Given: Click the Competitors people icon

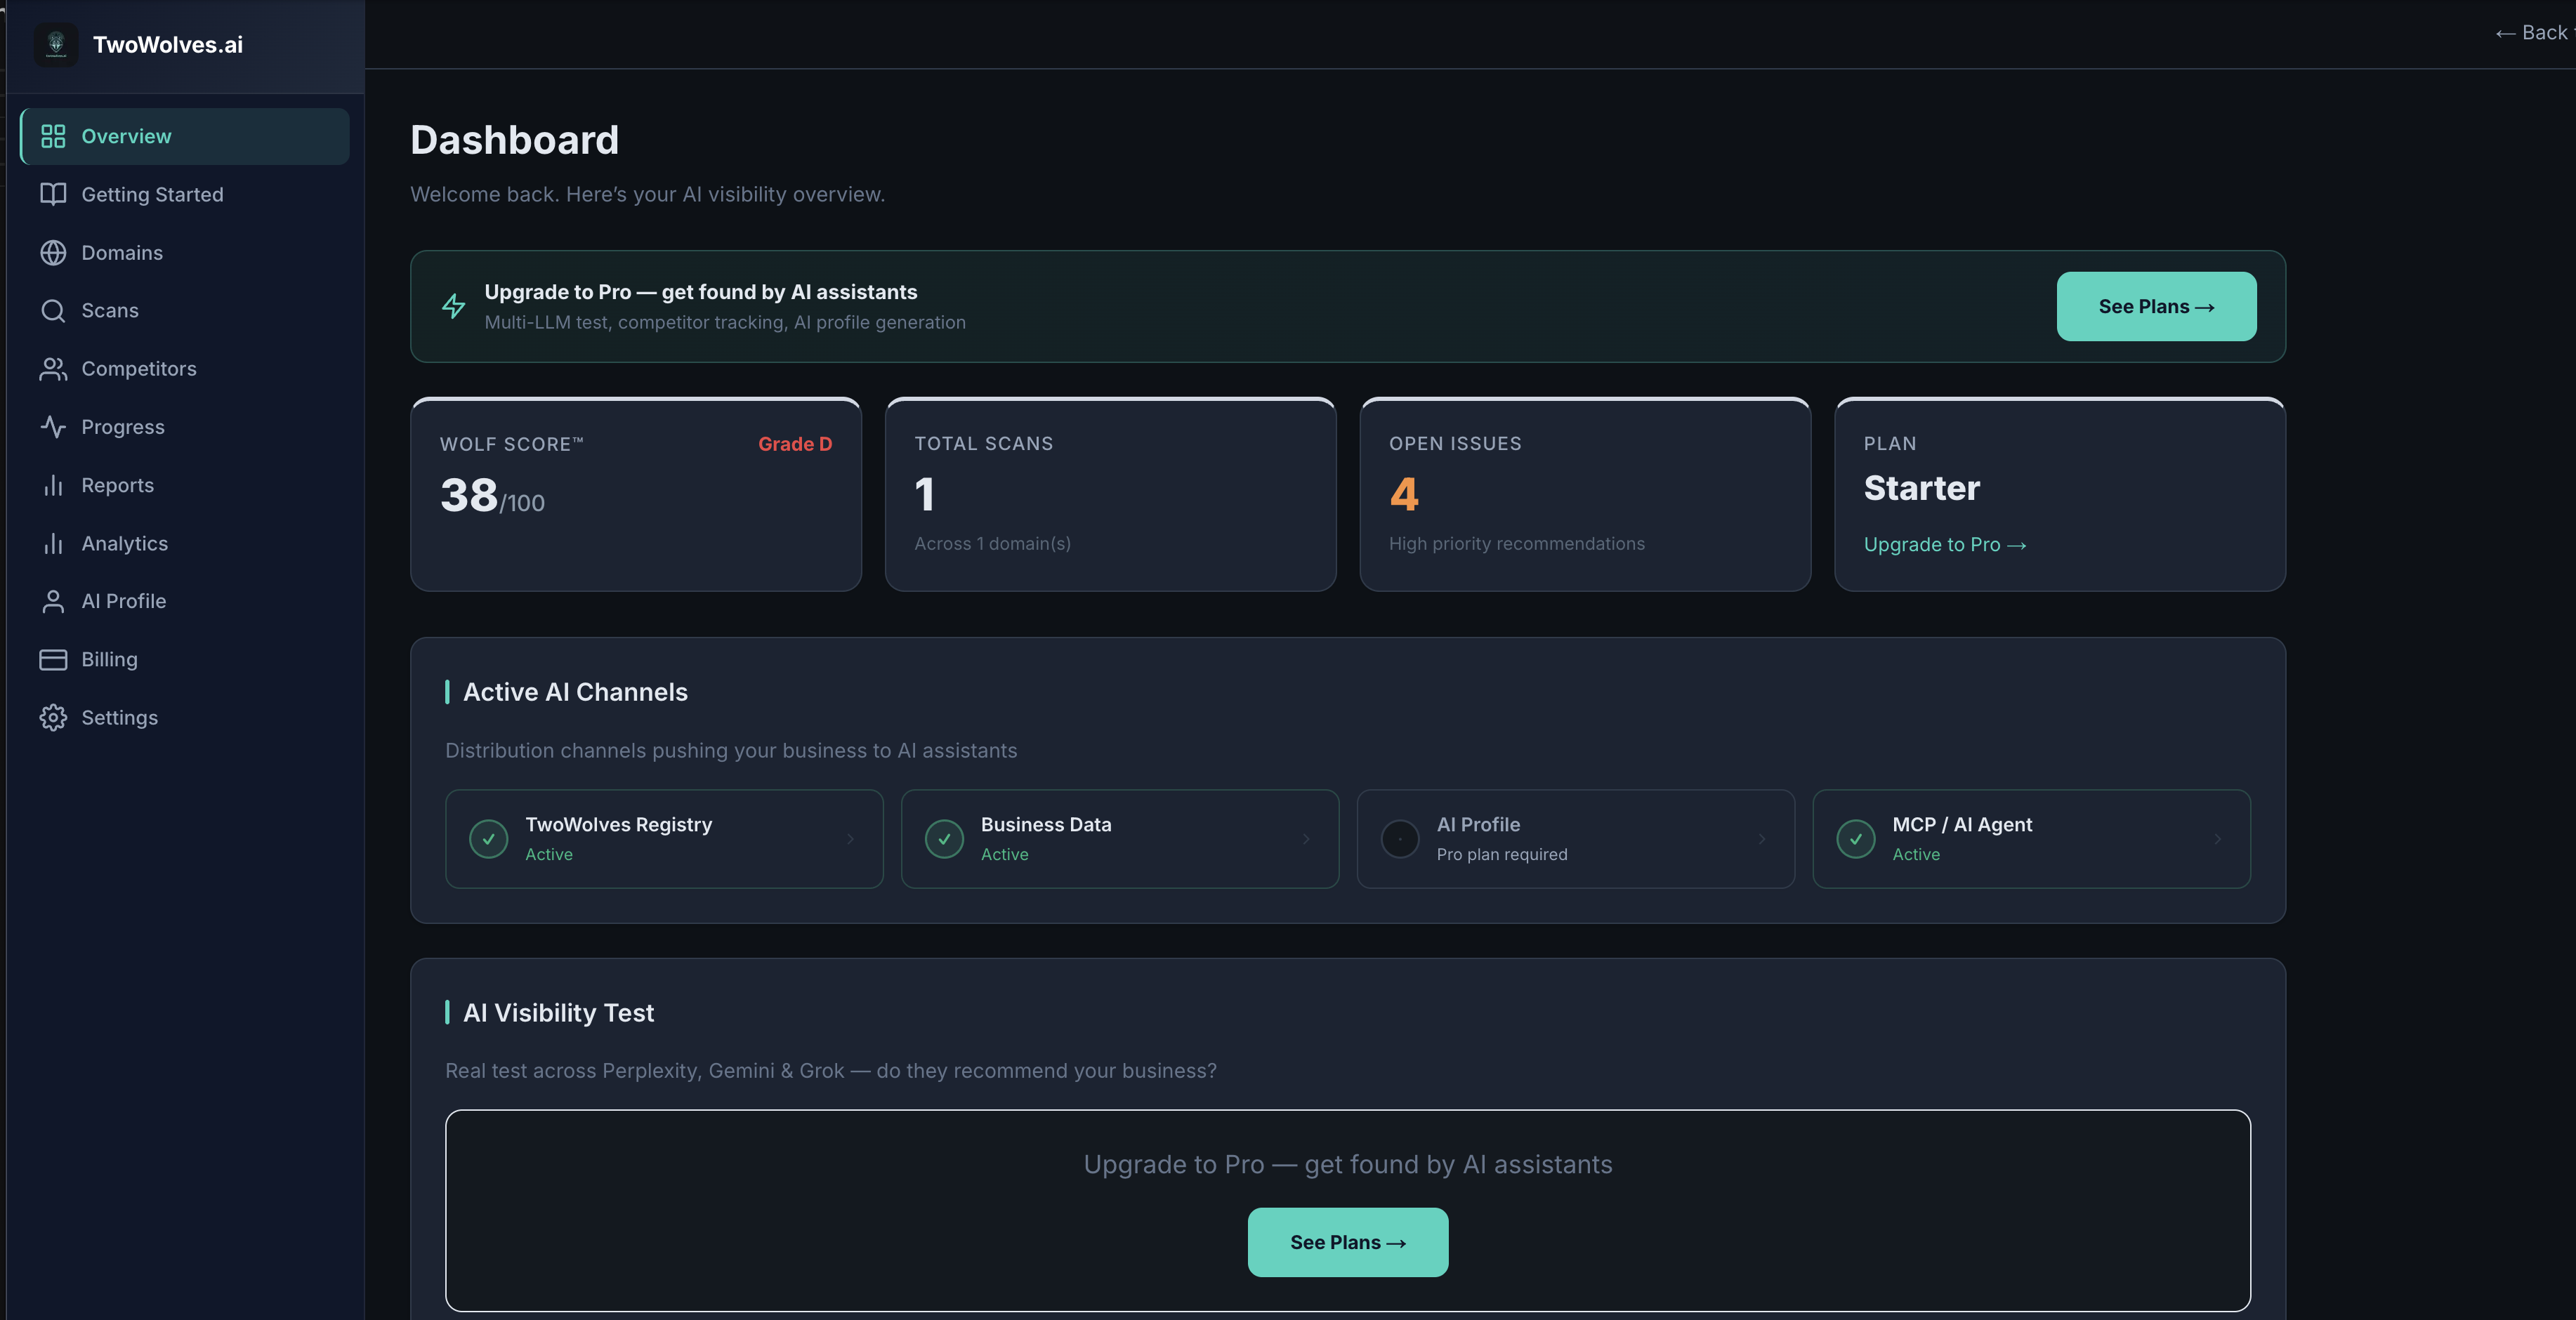Looking at the screenshot, I should 54,368.
